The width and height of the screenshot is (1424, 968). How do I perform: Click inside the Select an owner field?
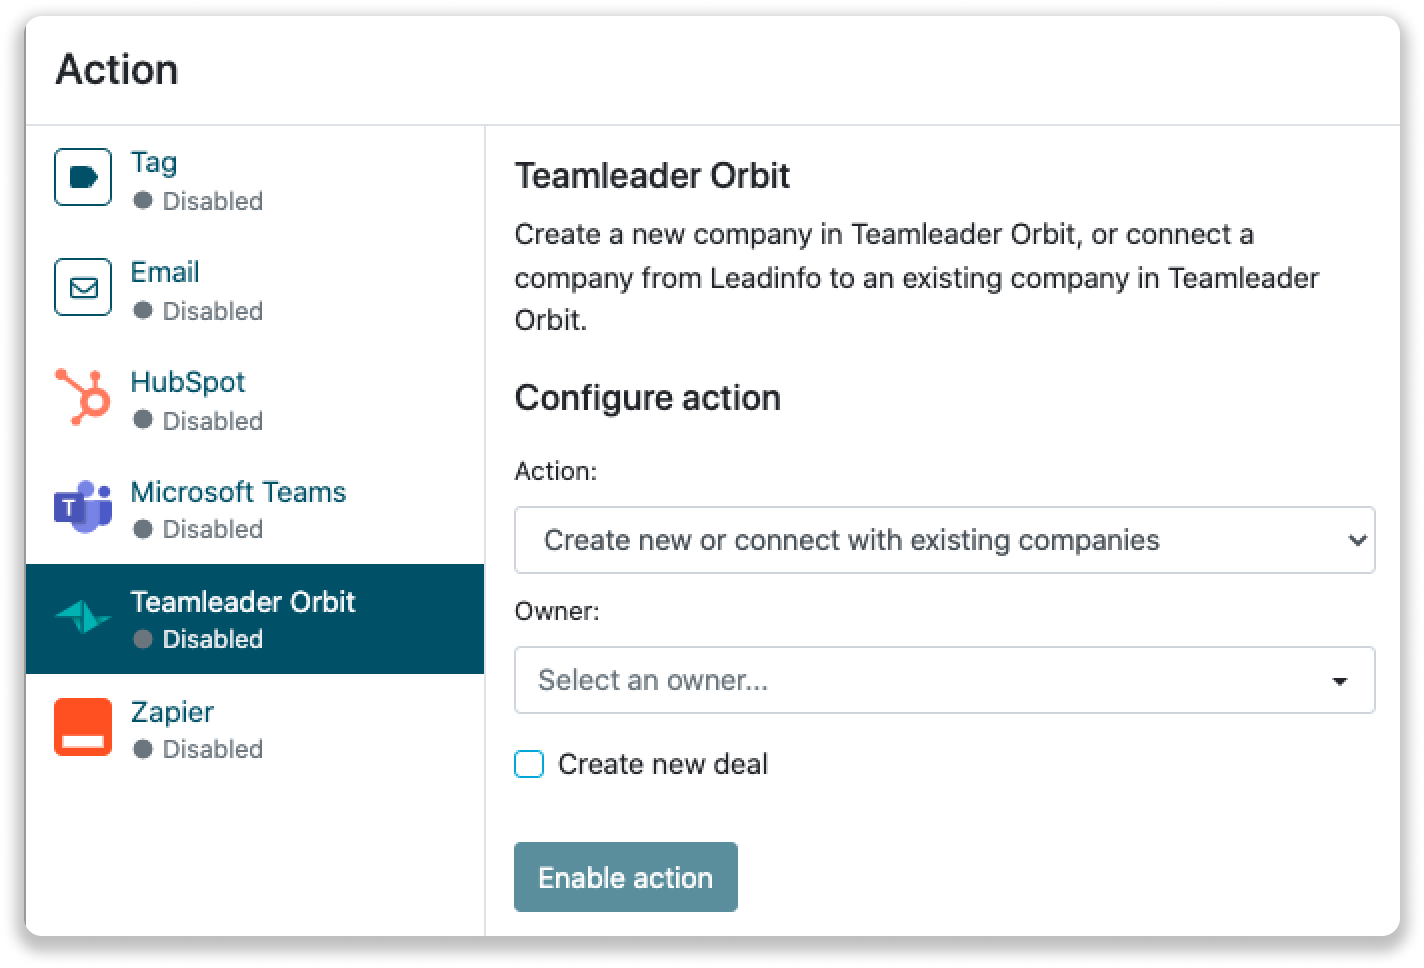pyautogui.click(x=800, y=680)
